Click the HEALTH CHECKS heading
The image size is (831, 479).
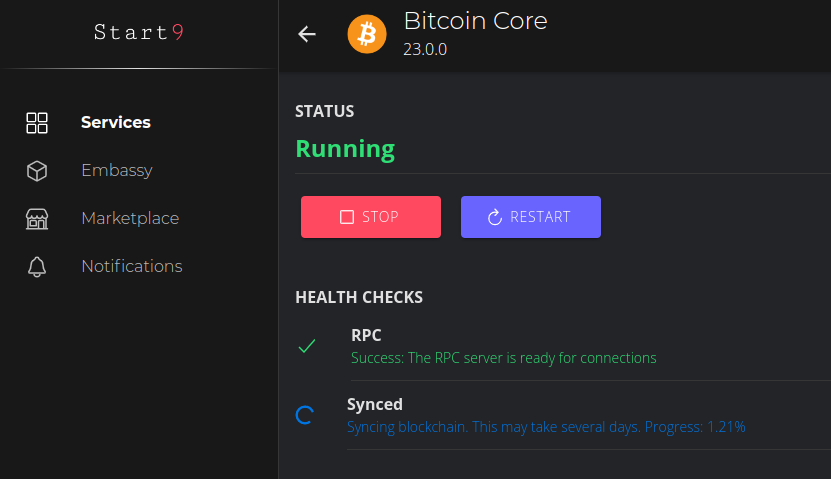(x=359, y=297)
